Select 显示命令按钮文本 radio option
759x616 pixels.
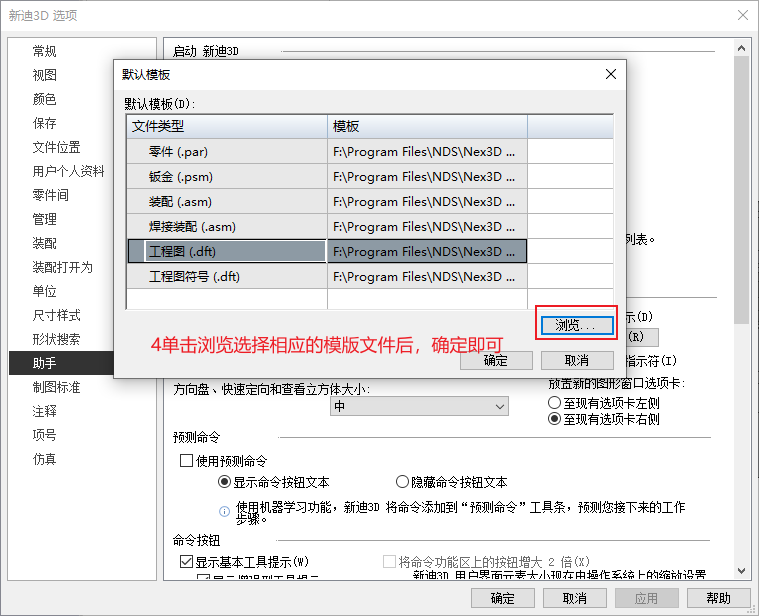click(x=224, y=482)
